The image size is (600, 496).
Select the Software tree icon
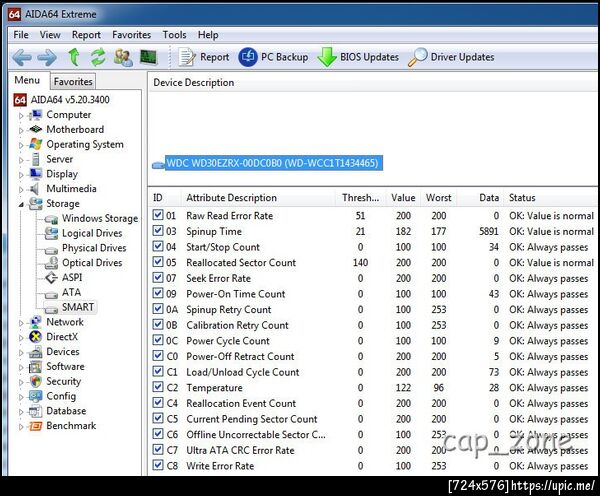tap(36, 367)
